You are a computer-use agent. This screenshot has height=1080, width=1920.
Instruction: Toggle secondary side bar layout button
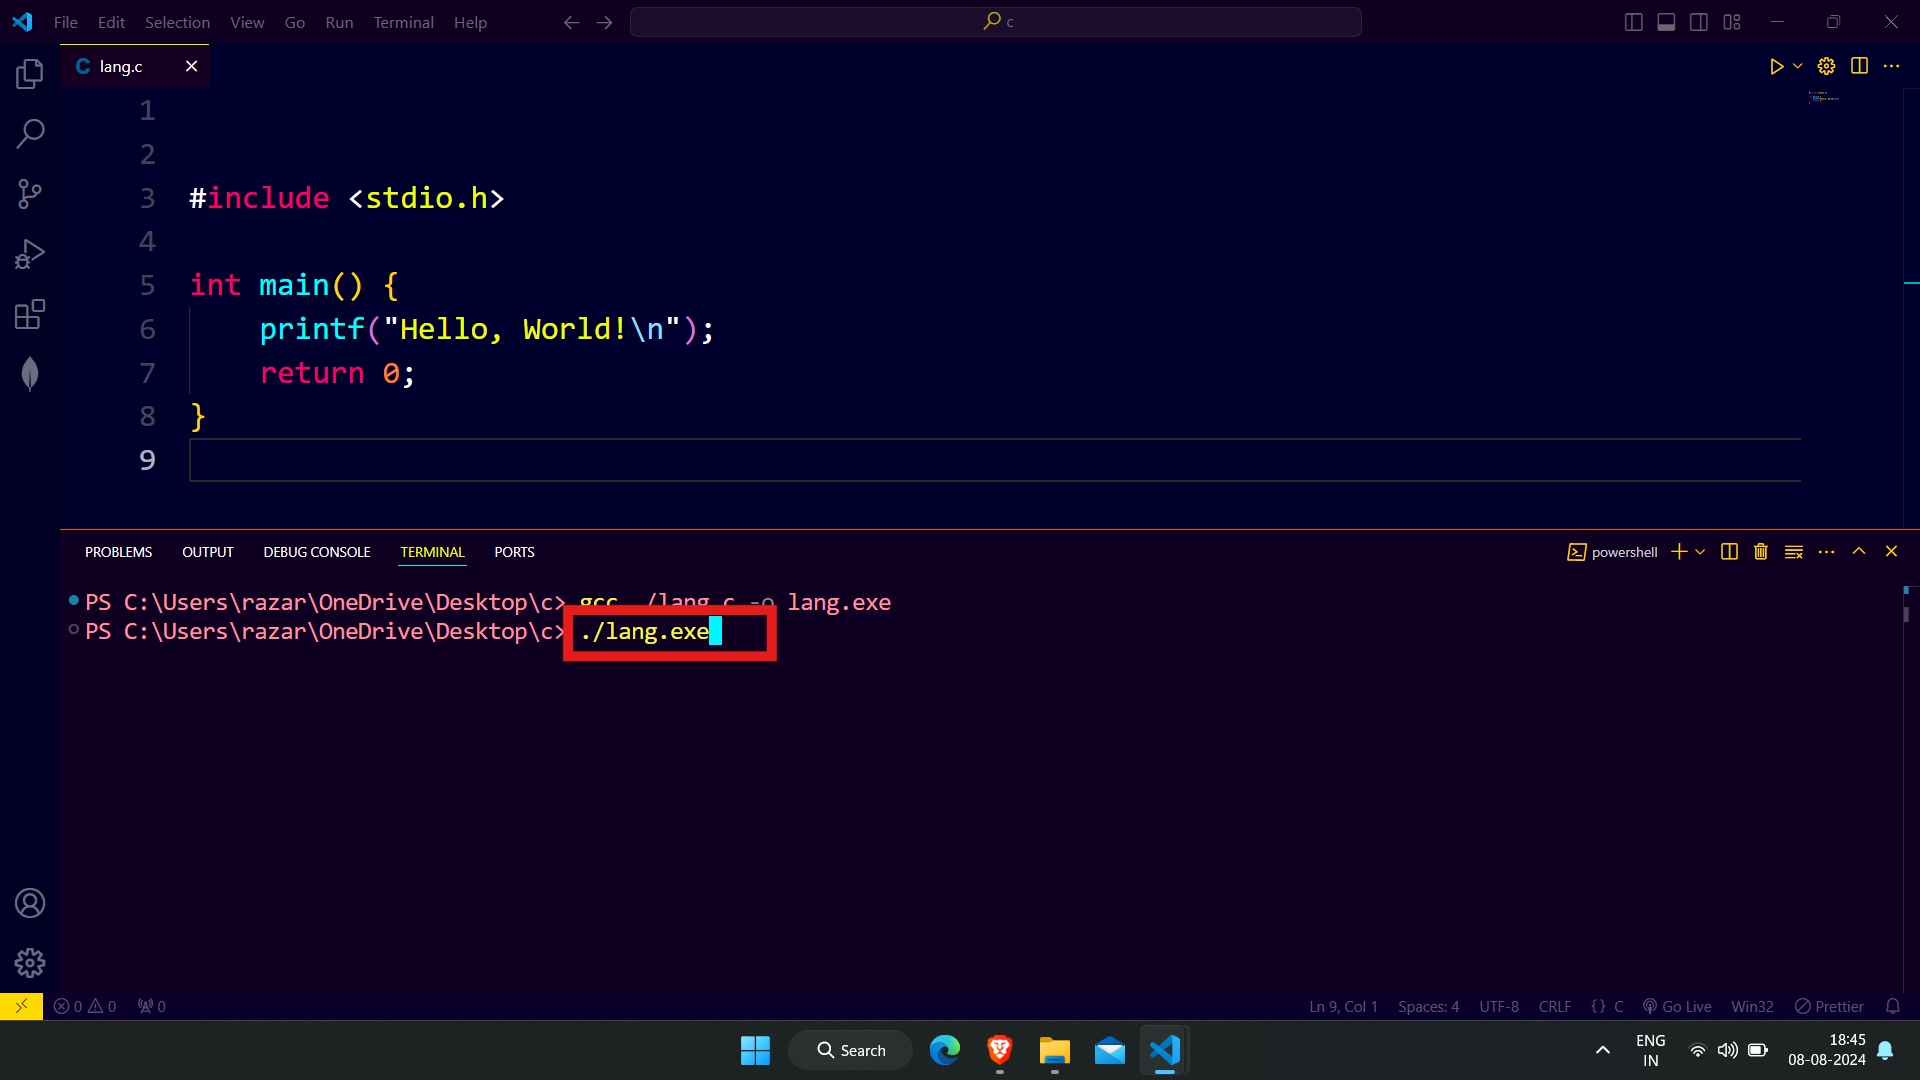point(1699,22)
